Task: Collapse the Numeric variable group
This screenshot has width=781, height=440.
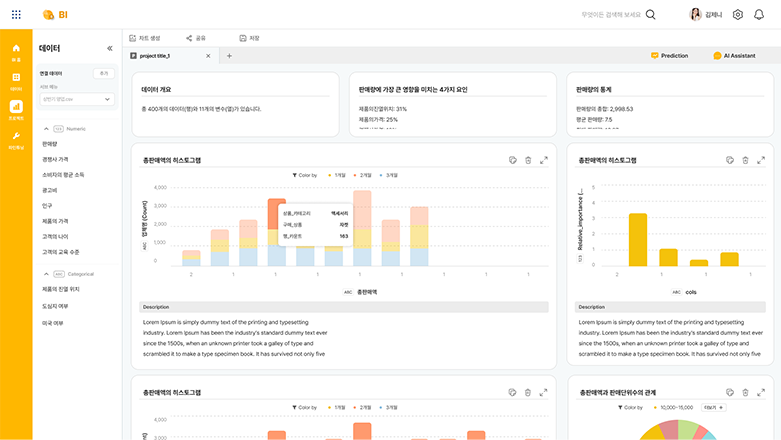Action: coord(46,129)
